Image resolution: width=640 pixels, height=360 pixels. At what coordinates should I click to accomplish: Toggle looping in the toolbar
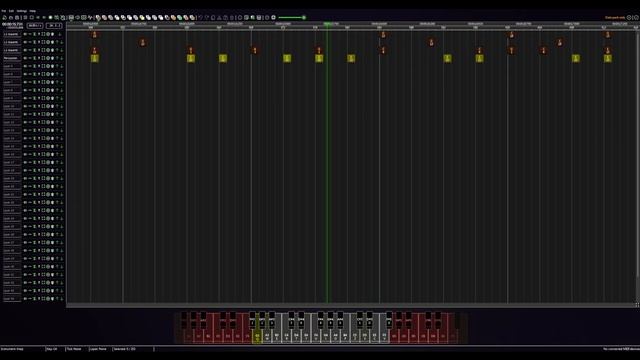[57, 18]
